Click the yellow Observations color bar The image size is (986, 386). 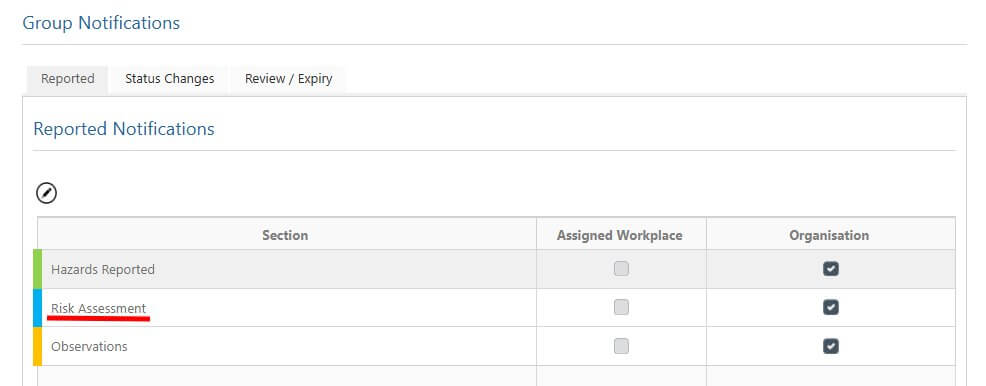click(38, 346)
